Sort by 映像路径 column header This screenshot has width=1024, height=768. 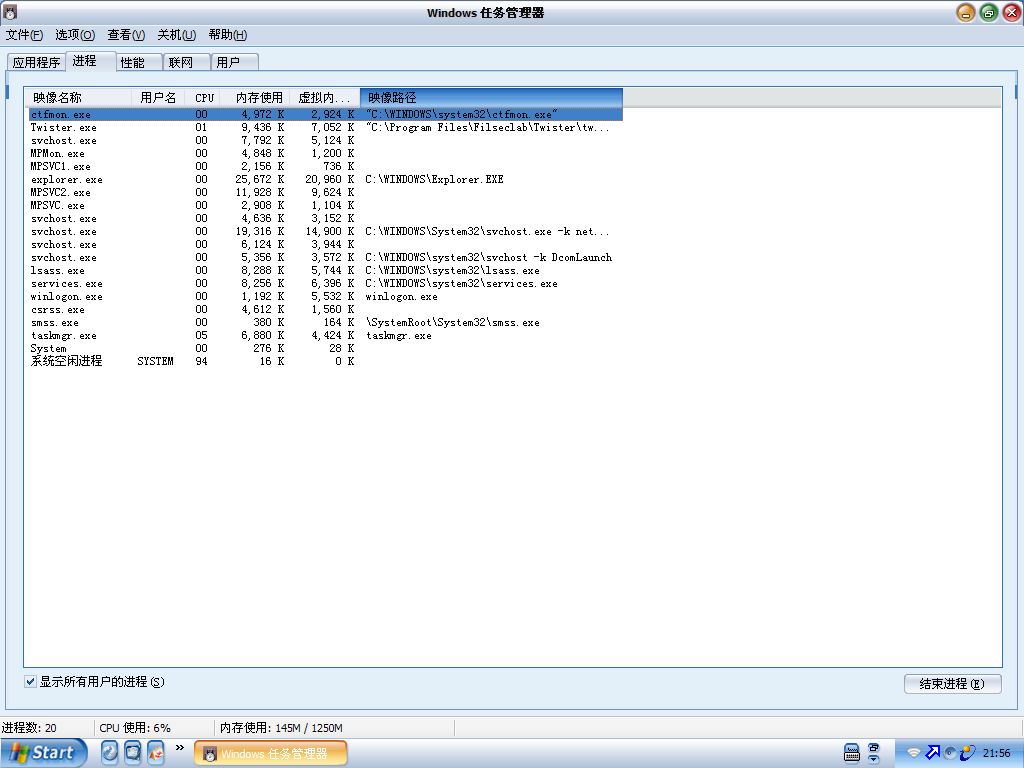point(491,98)
